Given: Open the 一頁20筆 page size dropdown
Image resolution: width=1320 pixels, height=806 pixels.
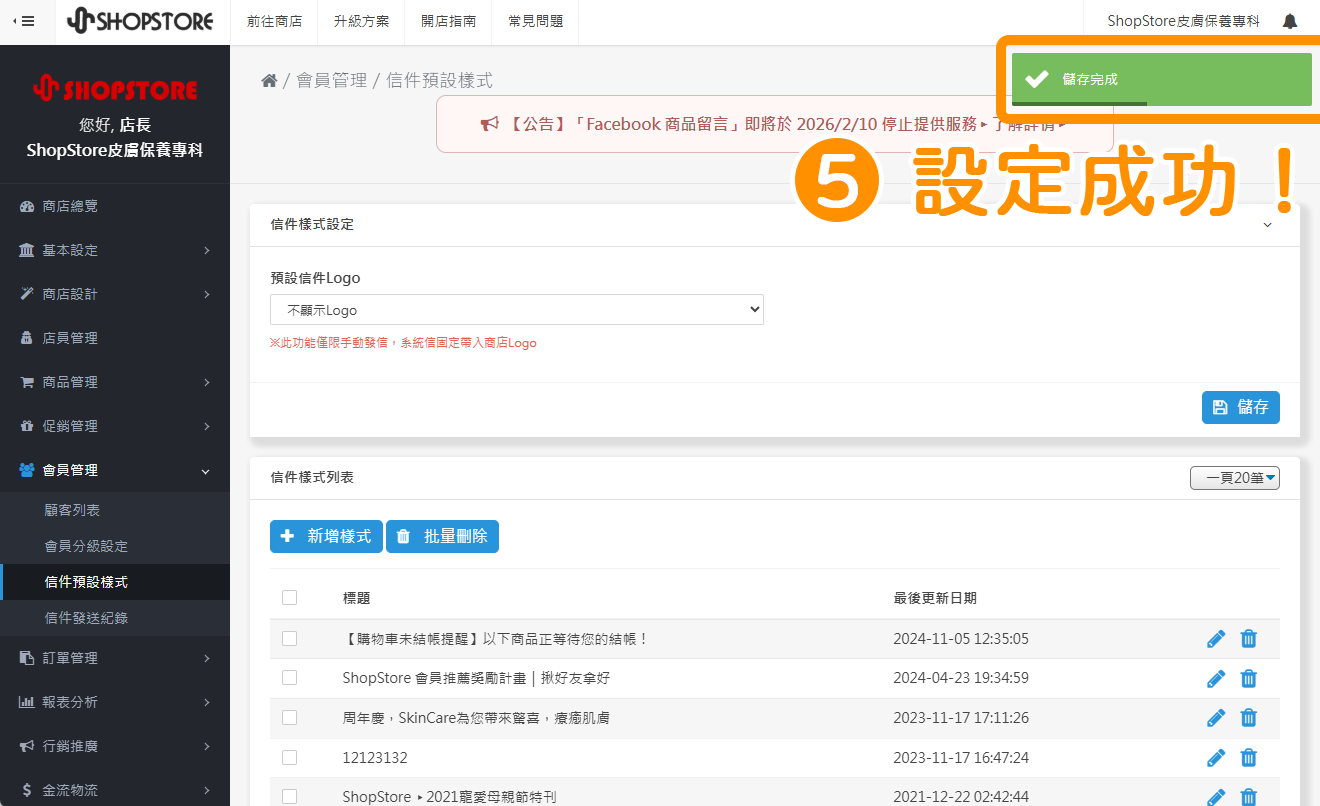Looking at the screenshot, I should tap(1235, 478).
